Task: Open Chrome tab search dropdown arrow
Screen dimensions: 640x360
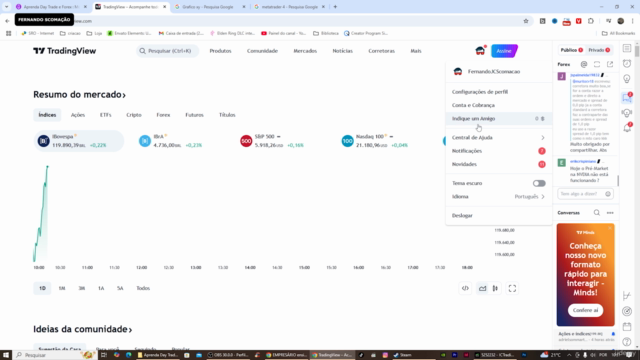Action: pos(7,7)
